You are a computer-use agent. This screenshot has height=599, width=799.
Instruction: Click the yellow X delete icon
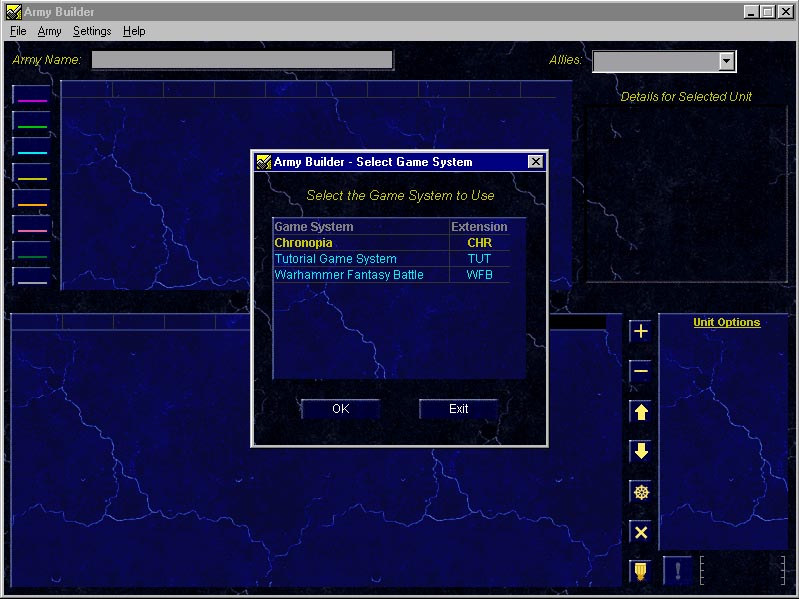click(x=641, y=532)
